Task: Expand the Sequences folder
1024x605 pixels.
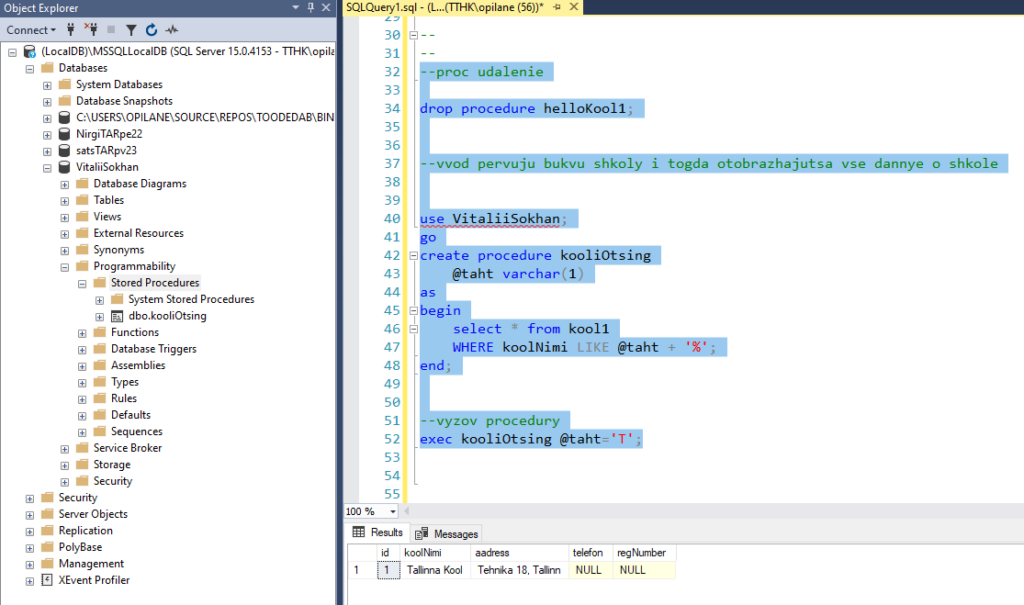Action: click(82, 433)
